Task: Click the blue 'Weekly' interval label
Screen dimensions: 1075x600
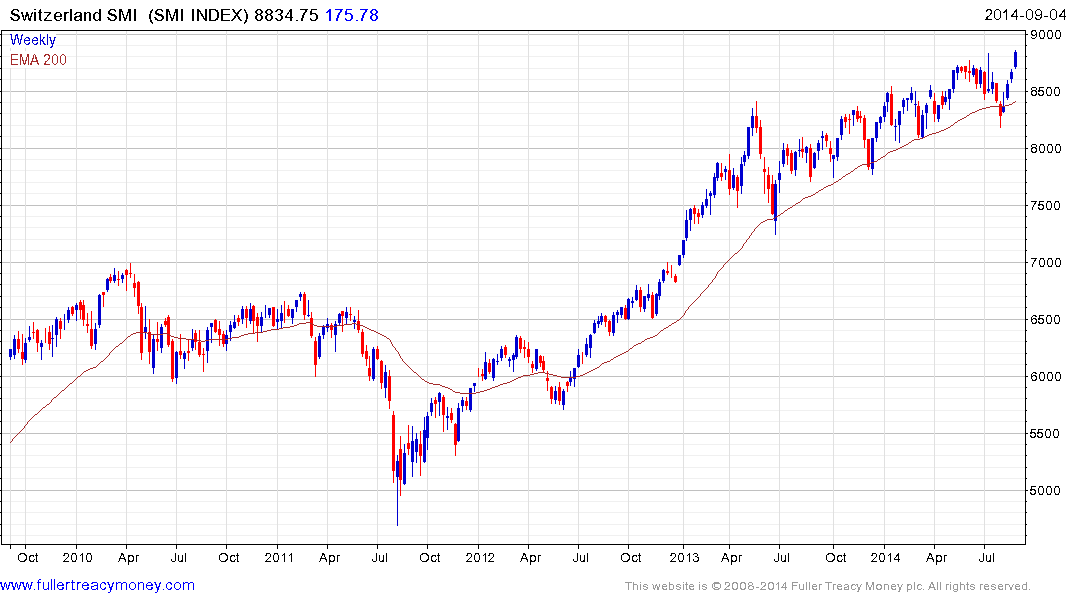Action: pyautogui.click(x=33, y=40)
